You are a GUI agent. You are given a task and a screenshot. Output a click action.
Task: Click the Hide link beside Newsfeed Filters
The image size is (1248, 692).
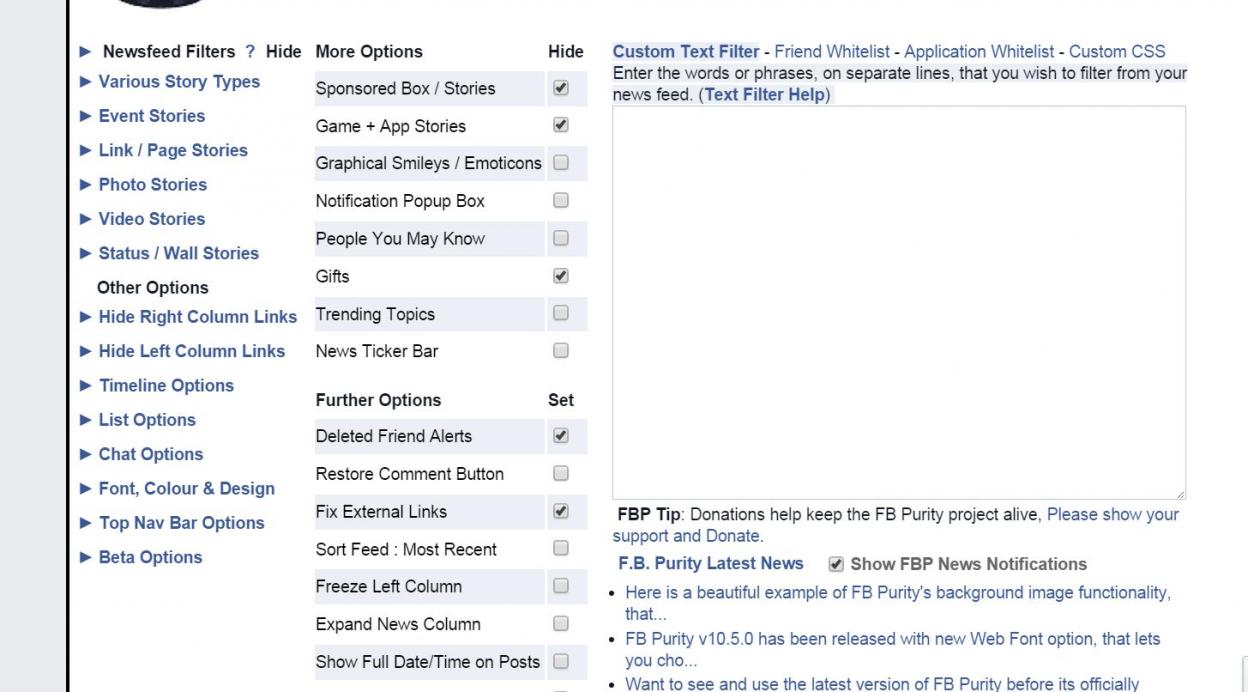(x=283, y=52)
